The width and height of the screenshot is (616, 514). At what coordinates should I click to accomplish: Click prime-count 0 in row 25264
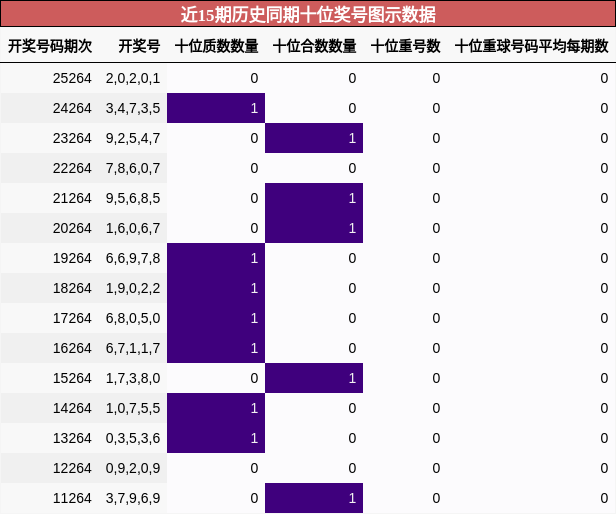tap(254, 78)
